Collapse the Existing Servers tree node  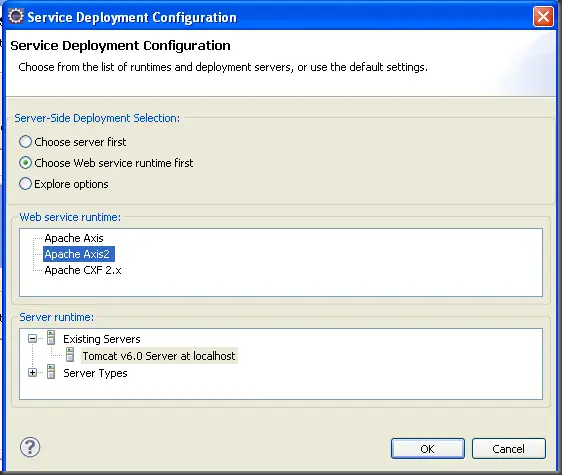[32, 338]
